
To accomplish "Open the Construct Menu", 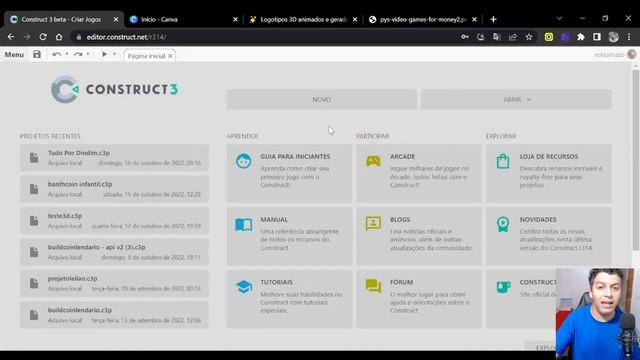I will pos(14,55).
